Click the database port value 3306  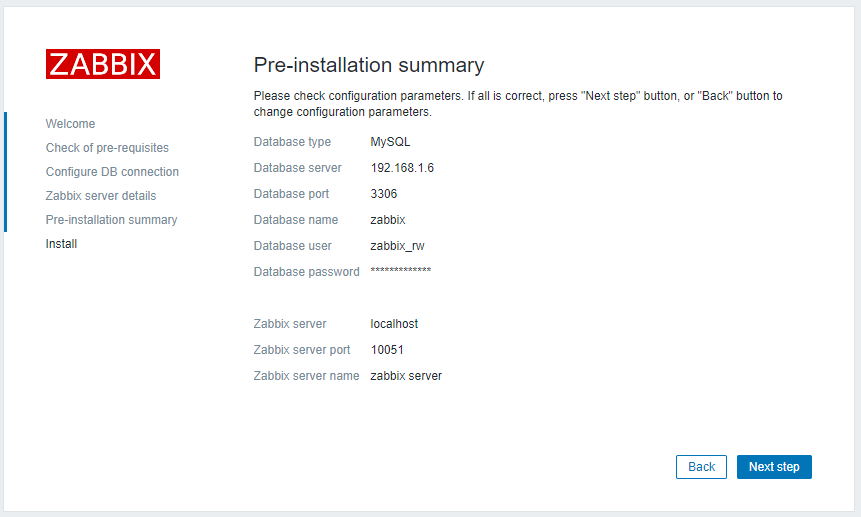[x=384, y=194]
